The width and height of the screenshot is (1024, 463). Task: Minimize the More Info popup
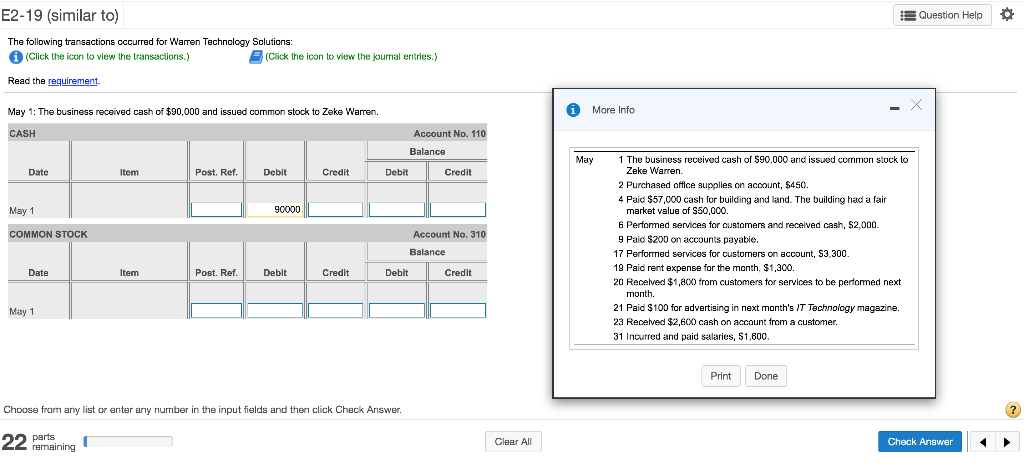coord(893,108)
